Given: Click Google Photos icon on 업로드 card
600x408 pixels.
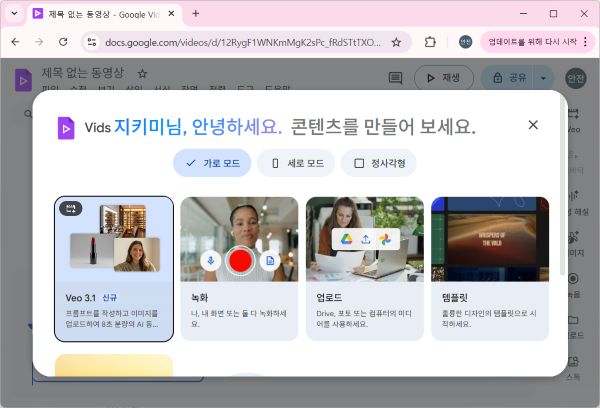Looking at the screenshot, I should tap(385, 239).
